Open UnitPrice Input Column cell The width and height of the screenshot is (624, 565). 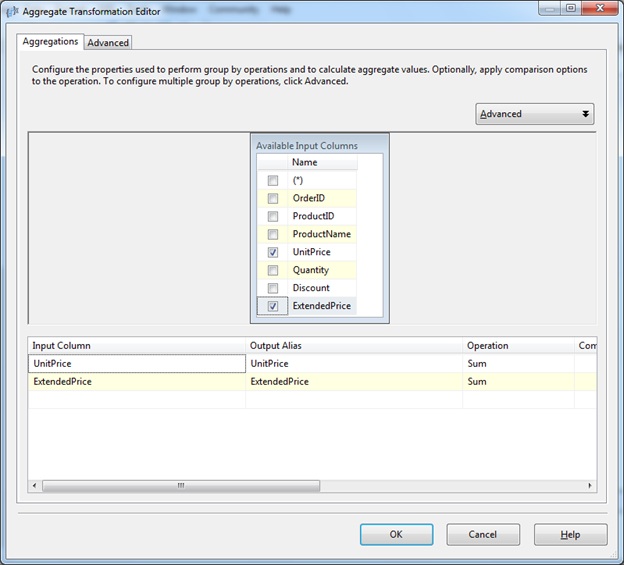[137, 364]
